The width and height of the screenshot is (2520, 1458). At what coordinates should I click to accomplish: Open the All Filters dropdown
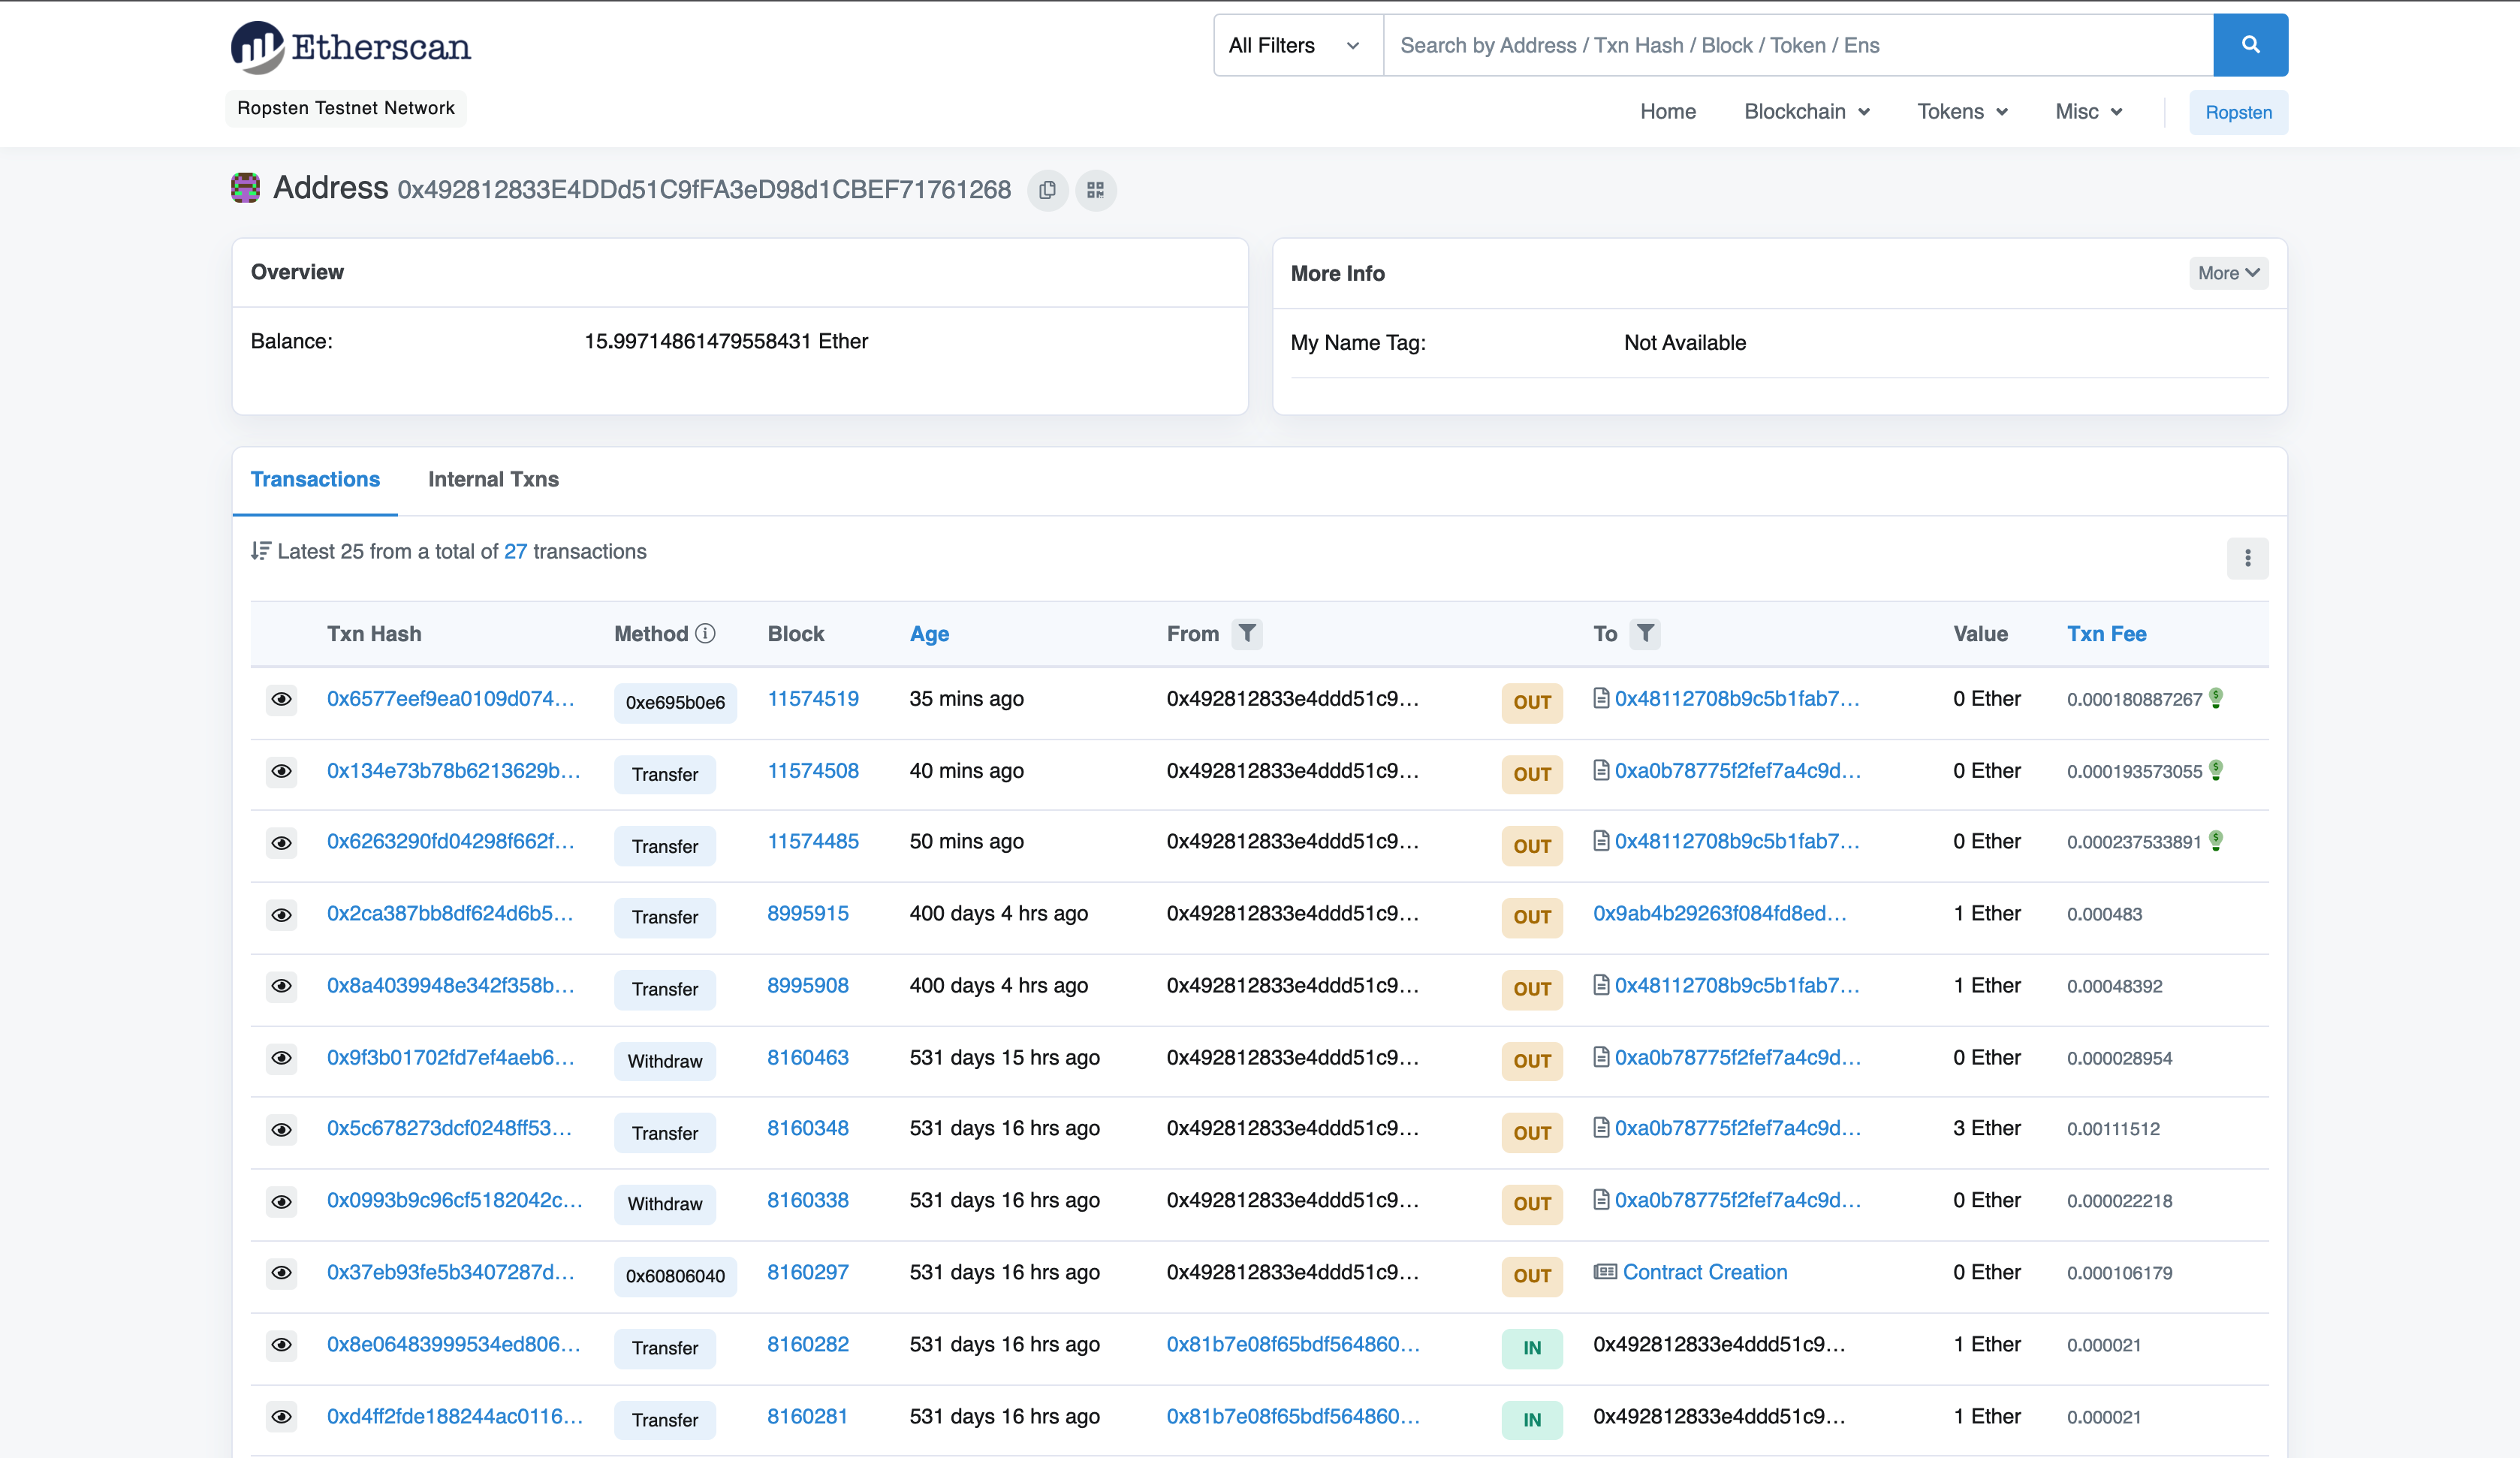(1297, 45)
